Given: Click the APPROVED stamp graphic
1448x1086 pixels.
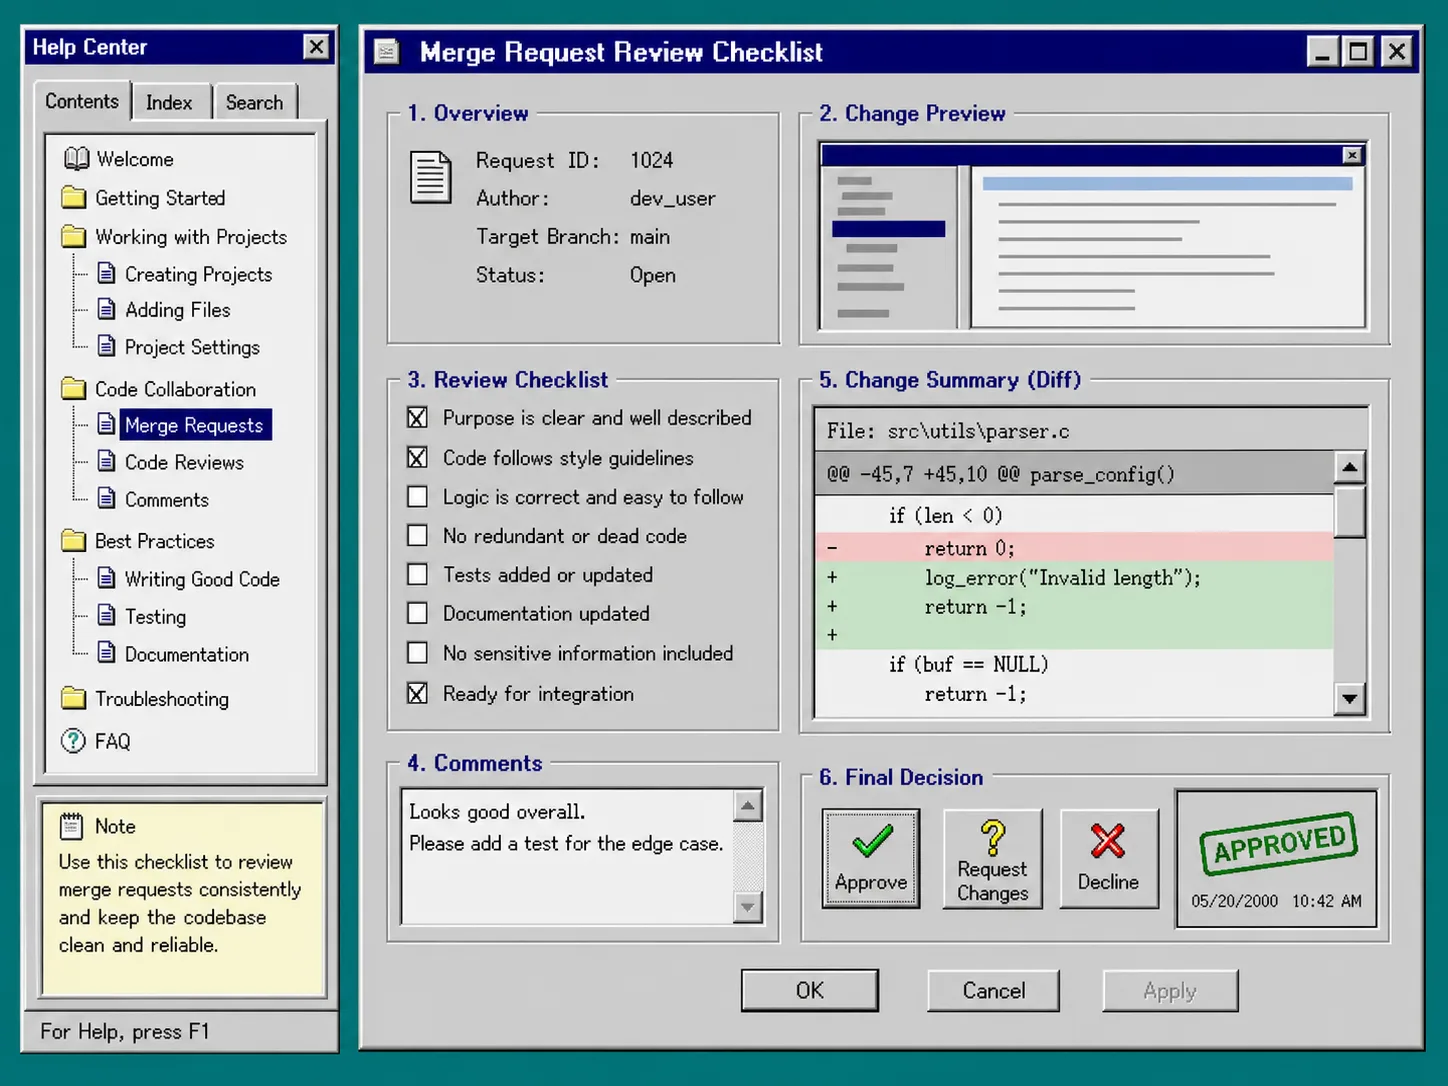Looking at the screenshot, I should tap(1279, 844).
